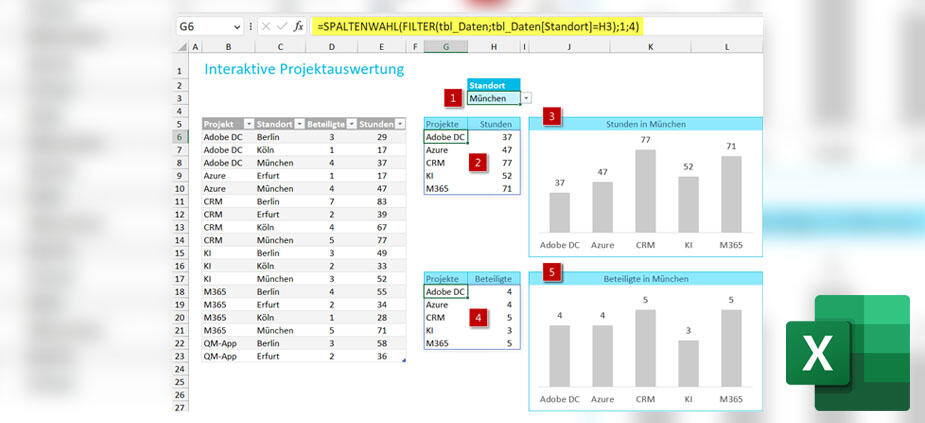Click the Cancel X icon in formula bar
The width and height of the screenshot is (925, 423).
(x=265, y=26)
